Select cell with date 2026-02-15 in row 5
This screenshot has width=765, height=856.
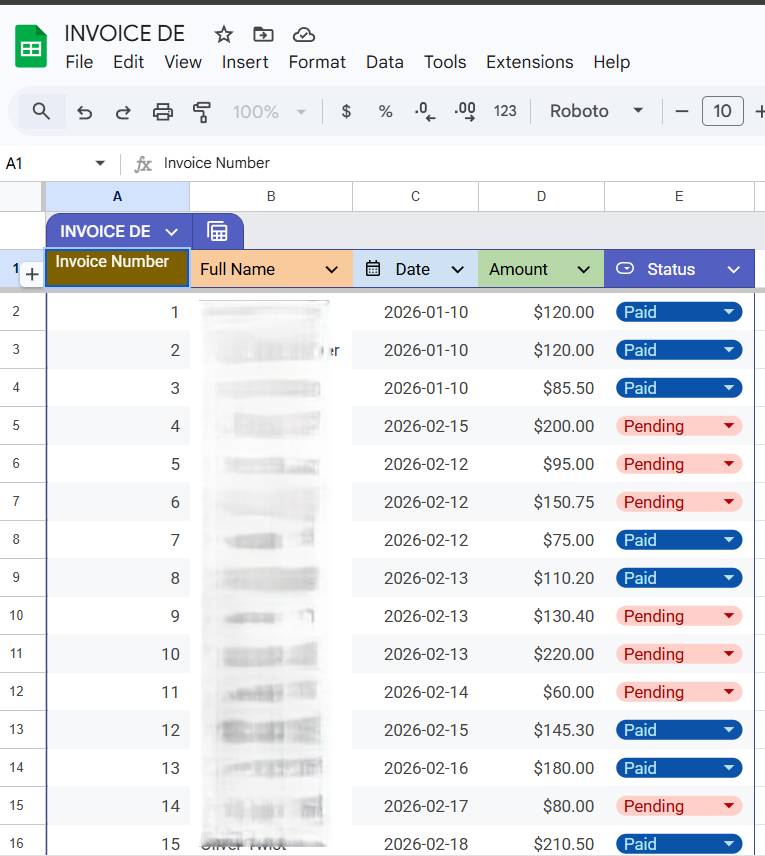click(x=416, y=426)
